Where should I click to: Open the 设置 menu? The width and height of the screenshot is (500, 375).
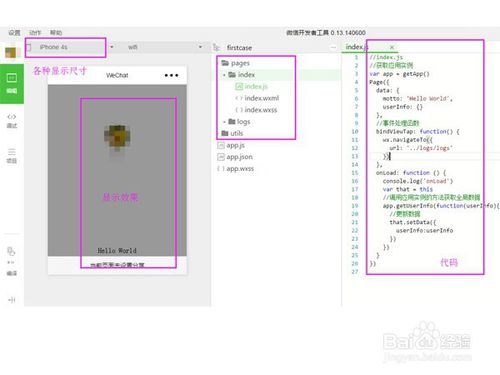point(14,33)
